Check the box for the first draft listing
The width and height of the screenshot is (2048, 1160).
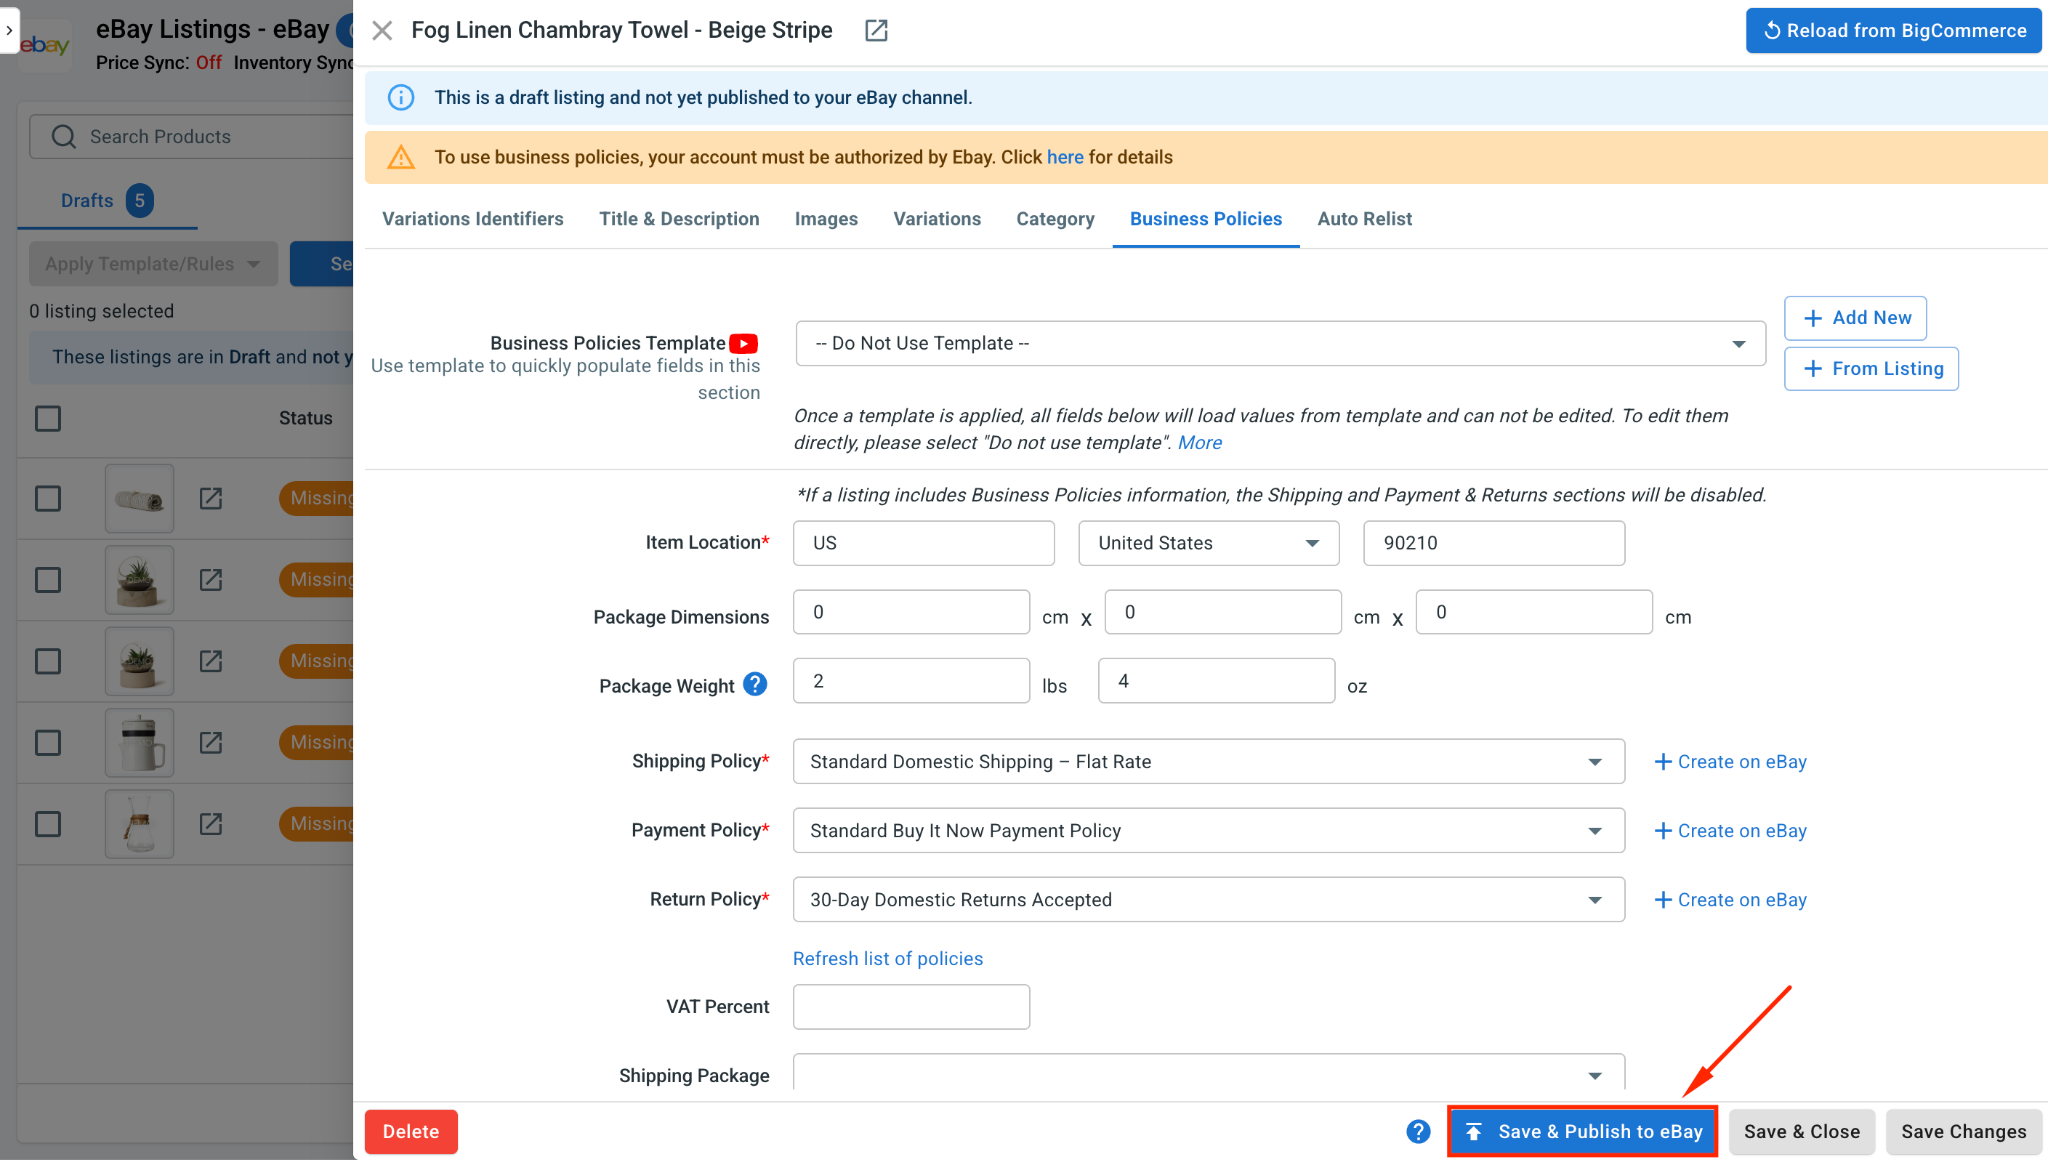[48, 498]
